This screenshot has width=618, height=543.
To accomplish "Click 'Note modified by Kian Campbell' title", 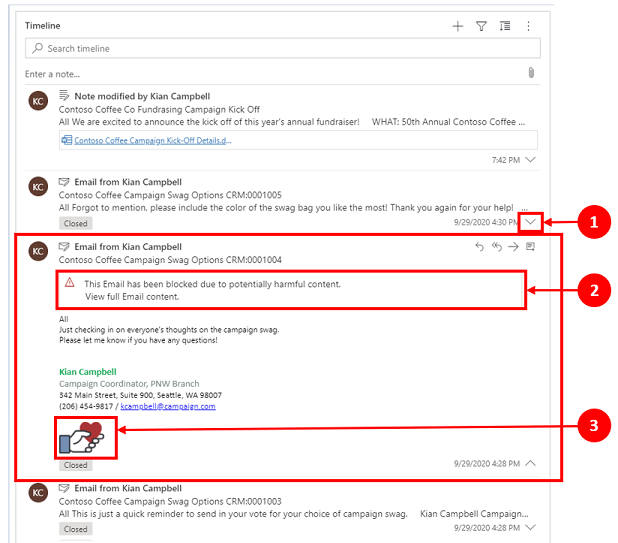I will tap(142, 96).
